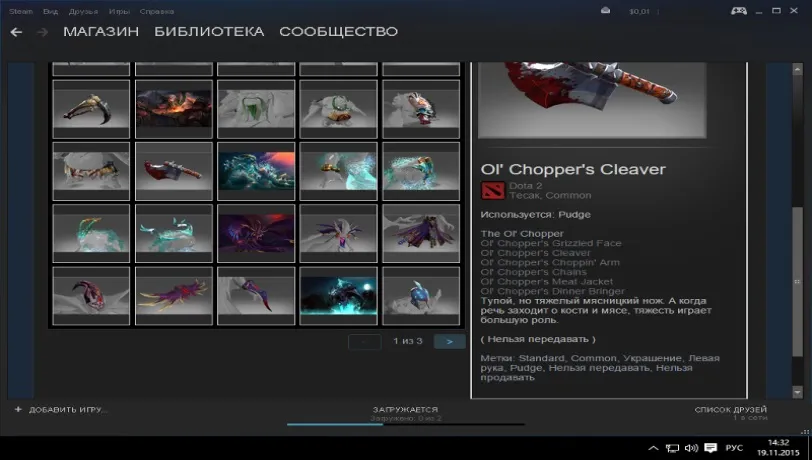The image size is (812, 460).
Task: Open СПИСОК ДРУЗЕЙ friends list
Action: [731, 410]
